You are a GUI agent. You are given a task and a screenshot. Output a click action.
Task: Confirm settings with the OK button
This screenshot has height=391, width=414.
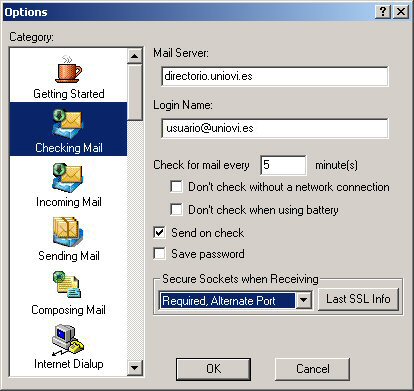click(x=213, y=369)
